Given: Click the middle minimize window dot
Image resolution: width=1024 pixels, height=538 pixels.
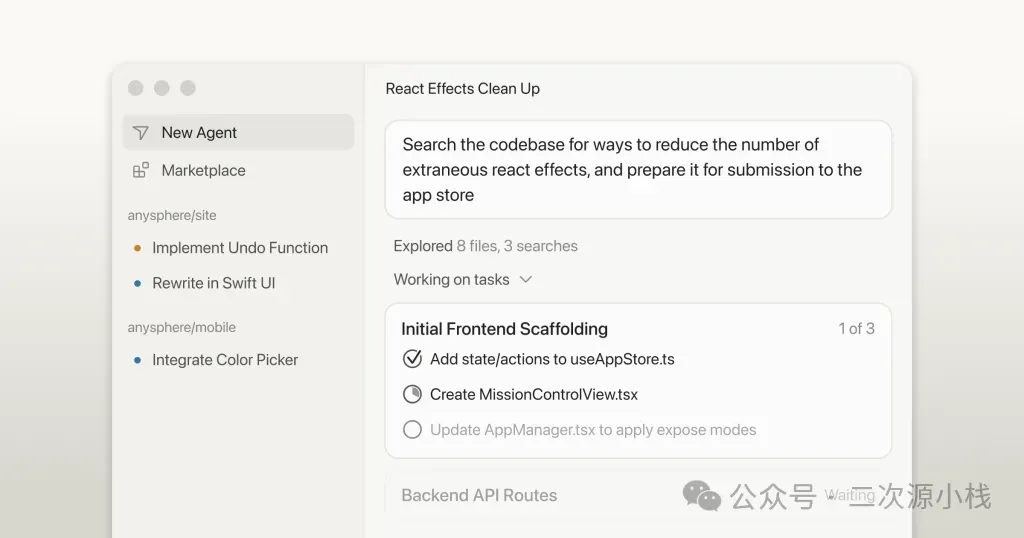Looking at the screenshot, I should [x=161, y=88].
